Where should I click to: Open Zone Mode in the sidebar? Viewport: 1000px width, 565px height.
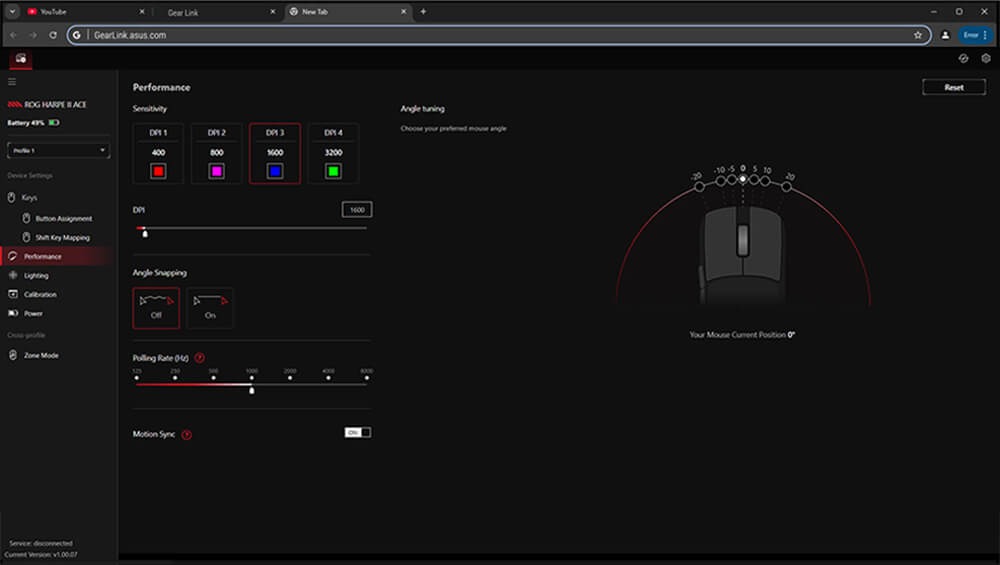tap(41, 355)
